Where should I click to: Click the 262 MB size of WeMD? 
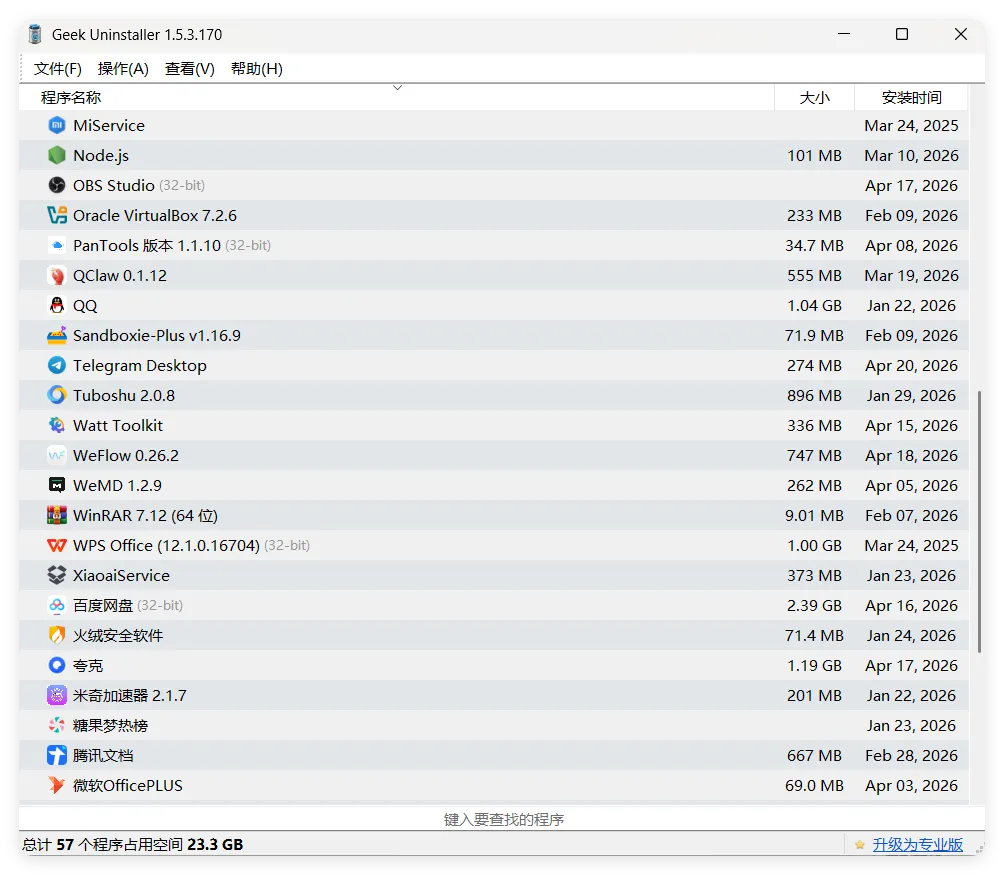[x=814, y=485]
